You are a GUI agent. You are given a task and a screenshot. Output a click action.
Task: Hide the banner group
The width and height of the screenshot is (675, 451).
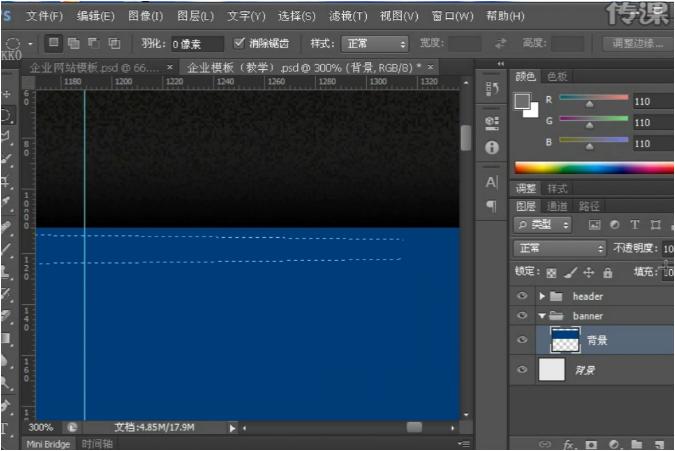pyautogui.click(x=522, y=315)
